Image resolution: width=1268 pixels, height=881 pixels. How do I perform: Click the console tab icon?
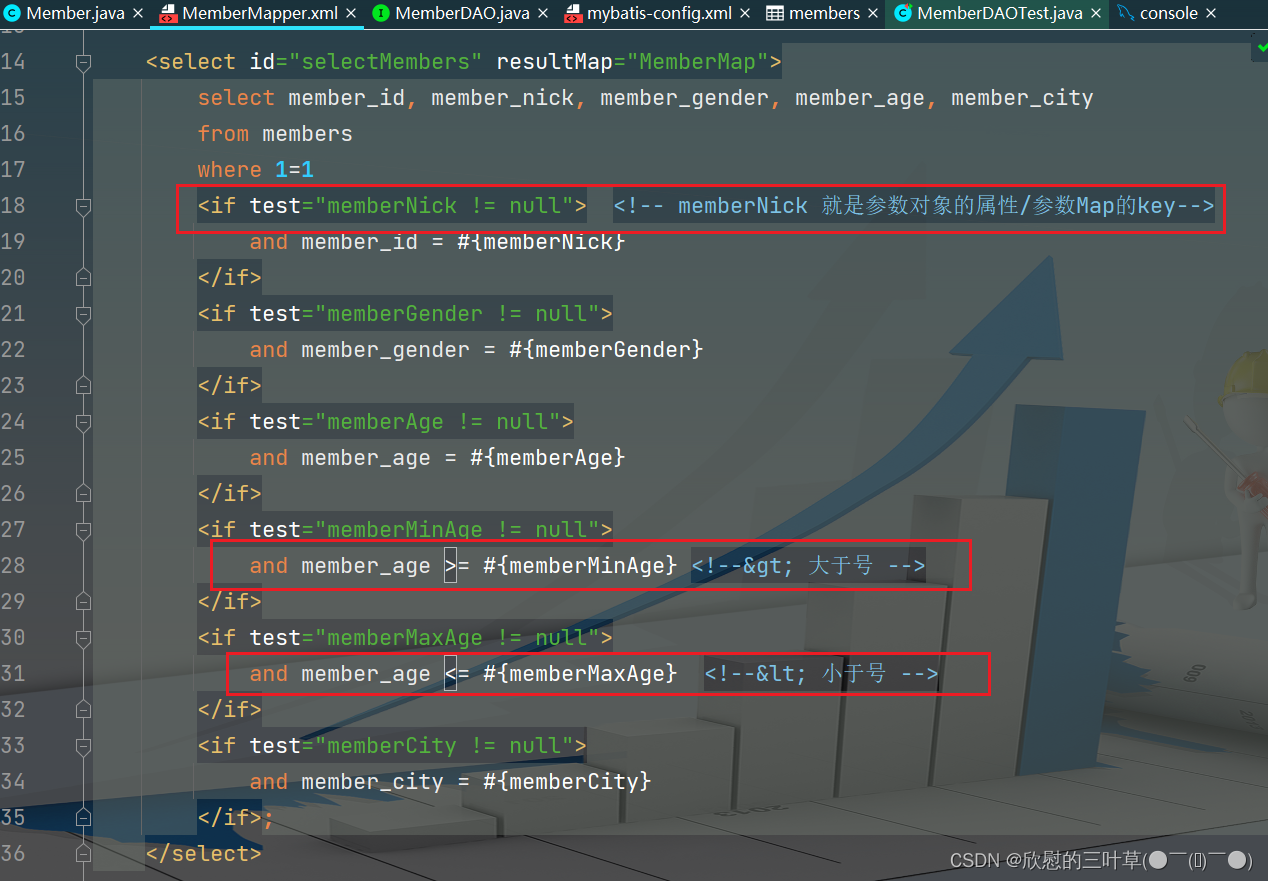pyautogui.click(x=1125, y=14)
